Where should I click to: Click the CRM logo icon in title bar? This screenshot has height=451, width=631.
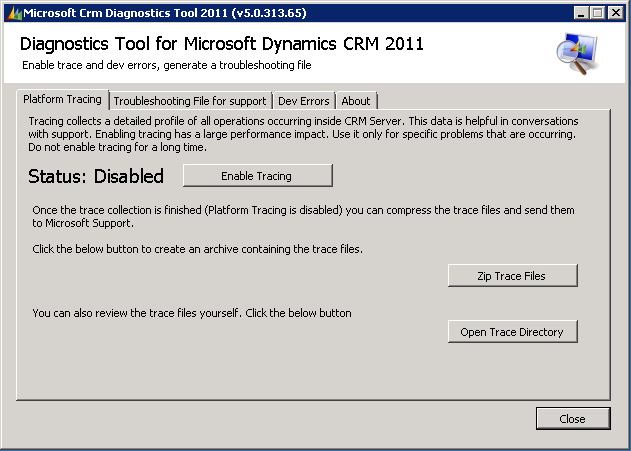14,13
